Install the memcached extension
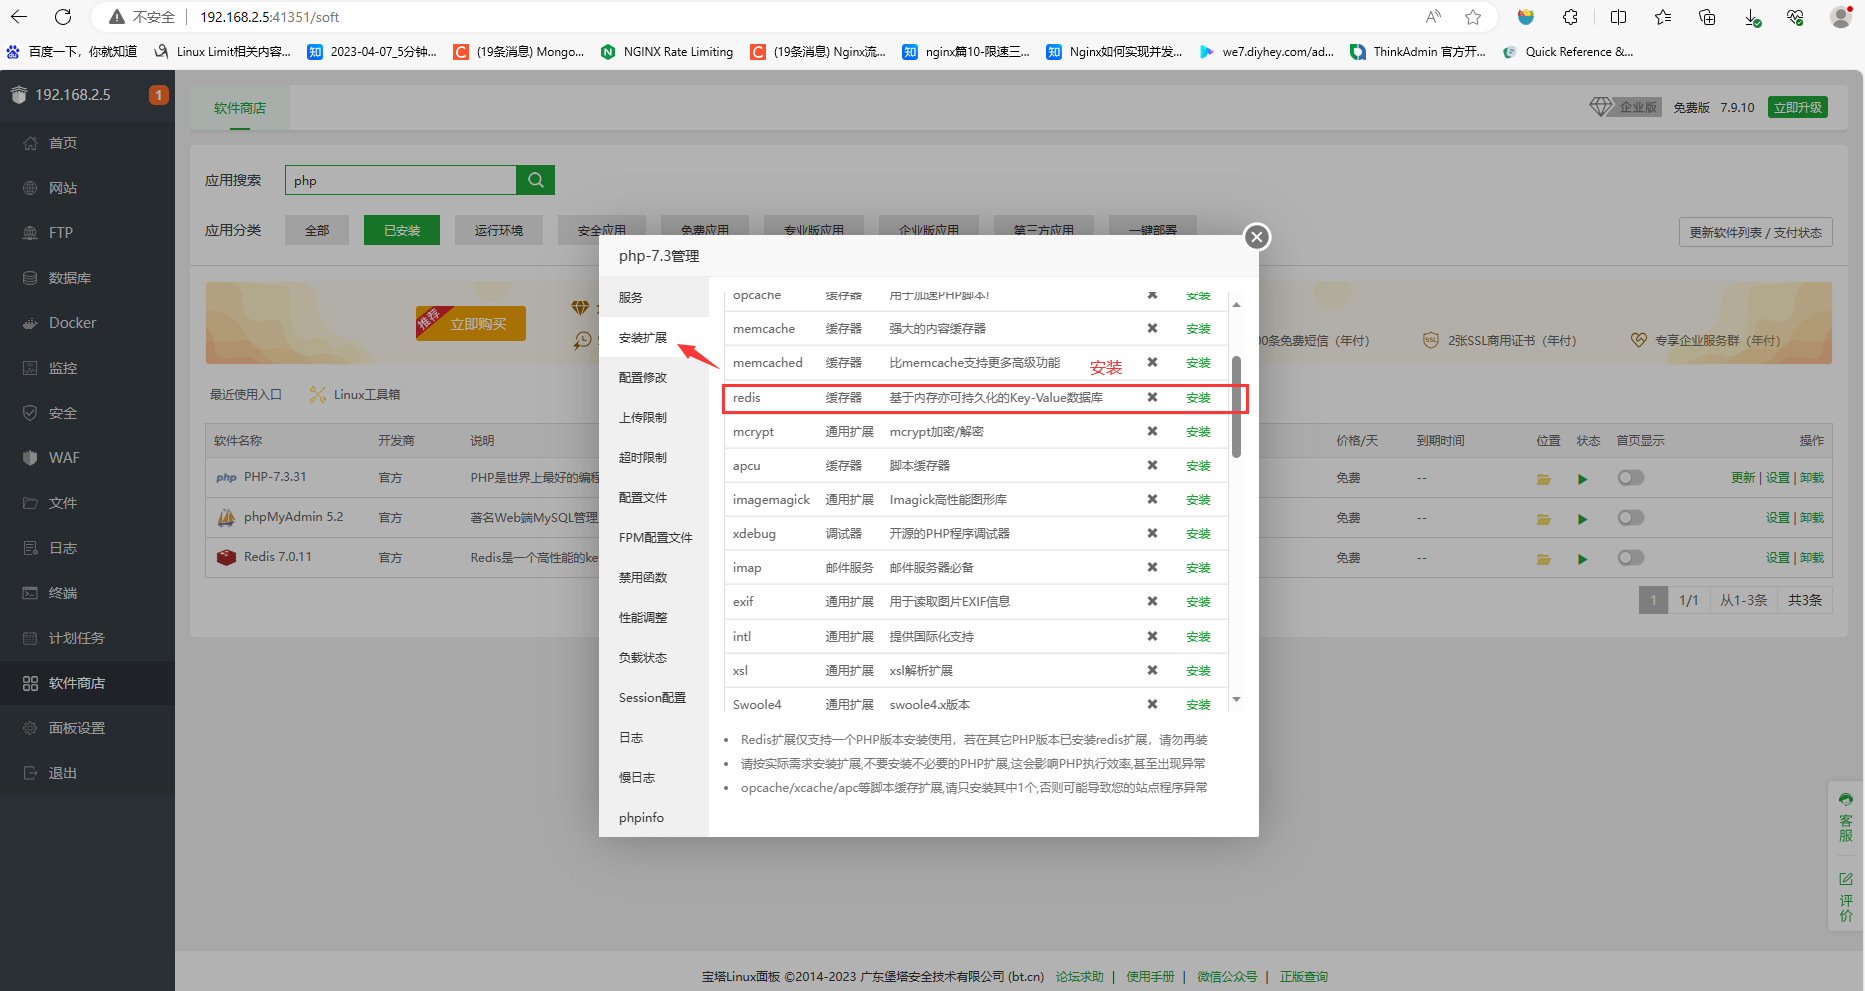Image resolution: width=1865 pixels, height=991 pixels. 1198,363
